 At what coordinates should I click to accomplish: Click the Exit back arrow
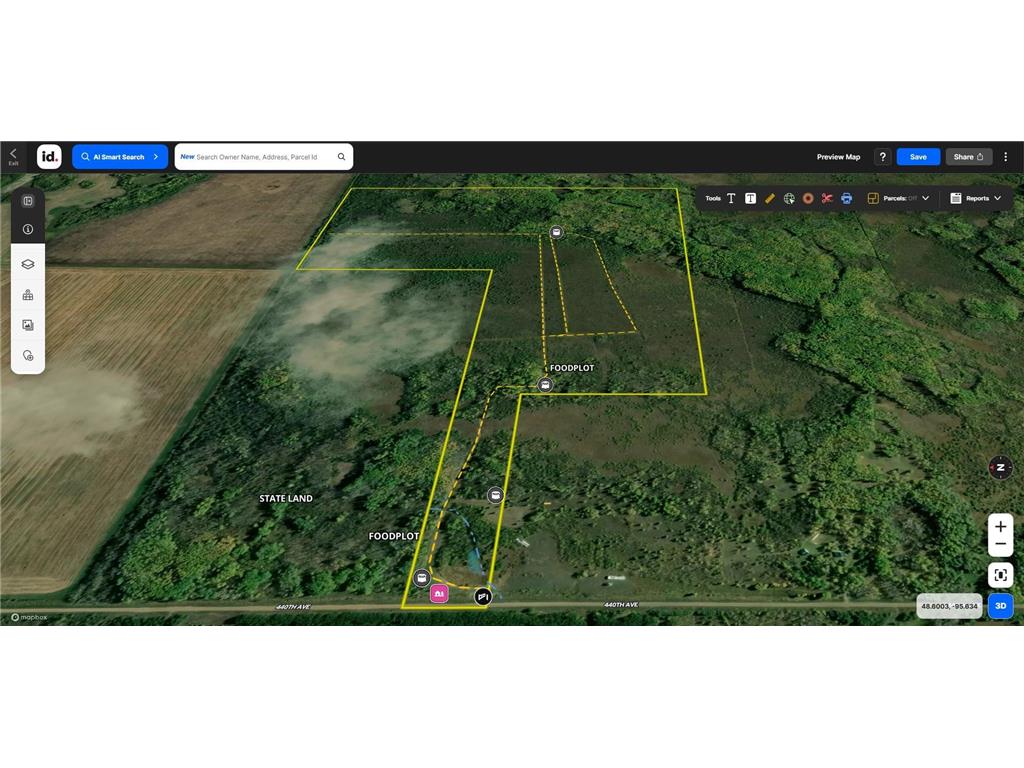(13, 156)
